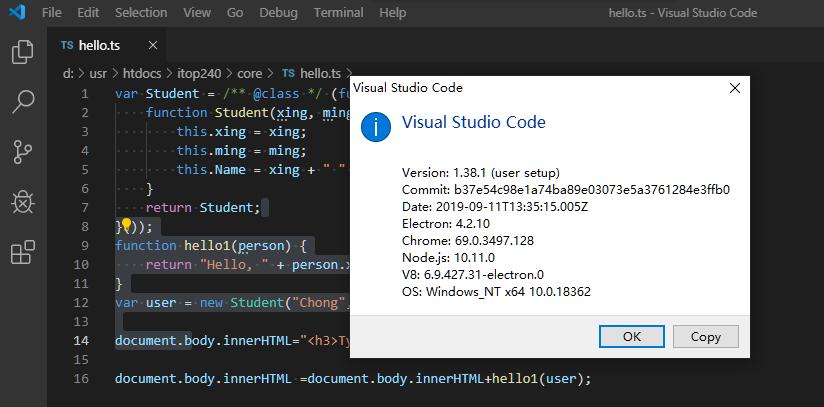Click the OK button in the dialog
This screenshot has width=824, height=407.
click(632, 337)
